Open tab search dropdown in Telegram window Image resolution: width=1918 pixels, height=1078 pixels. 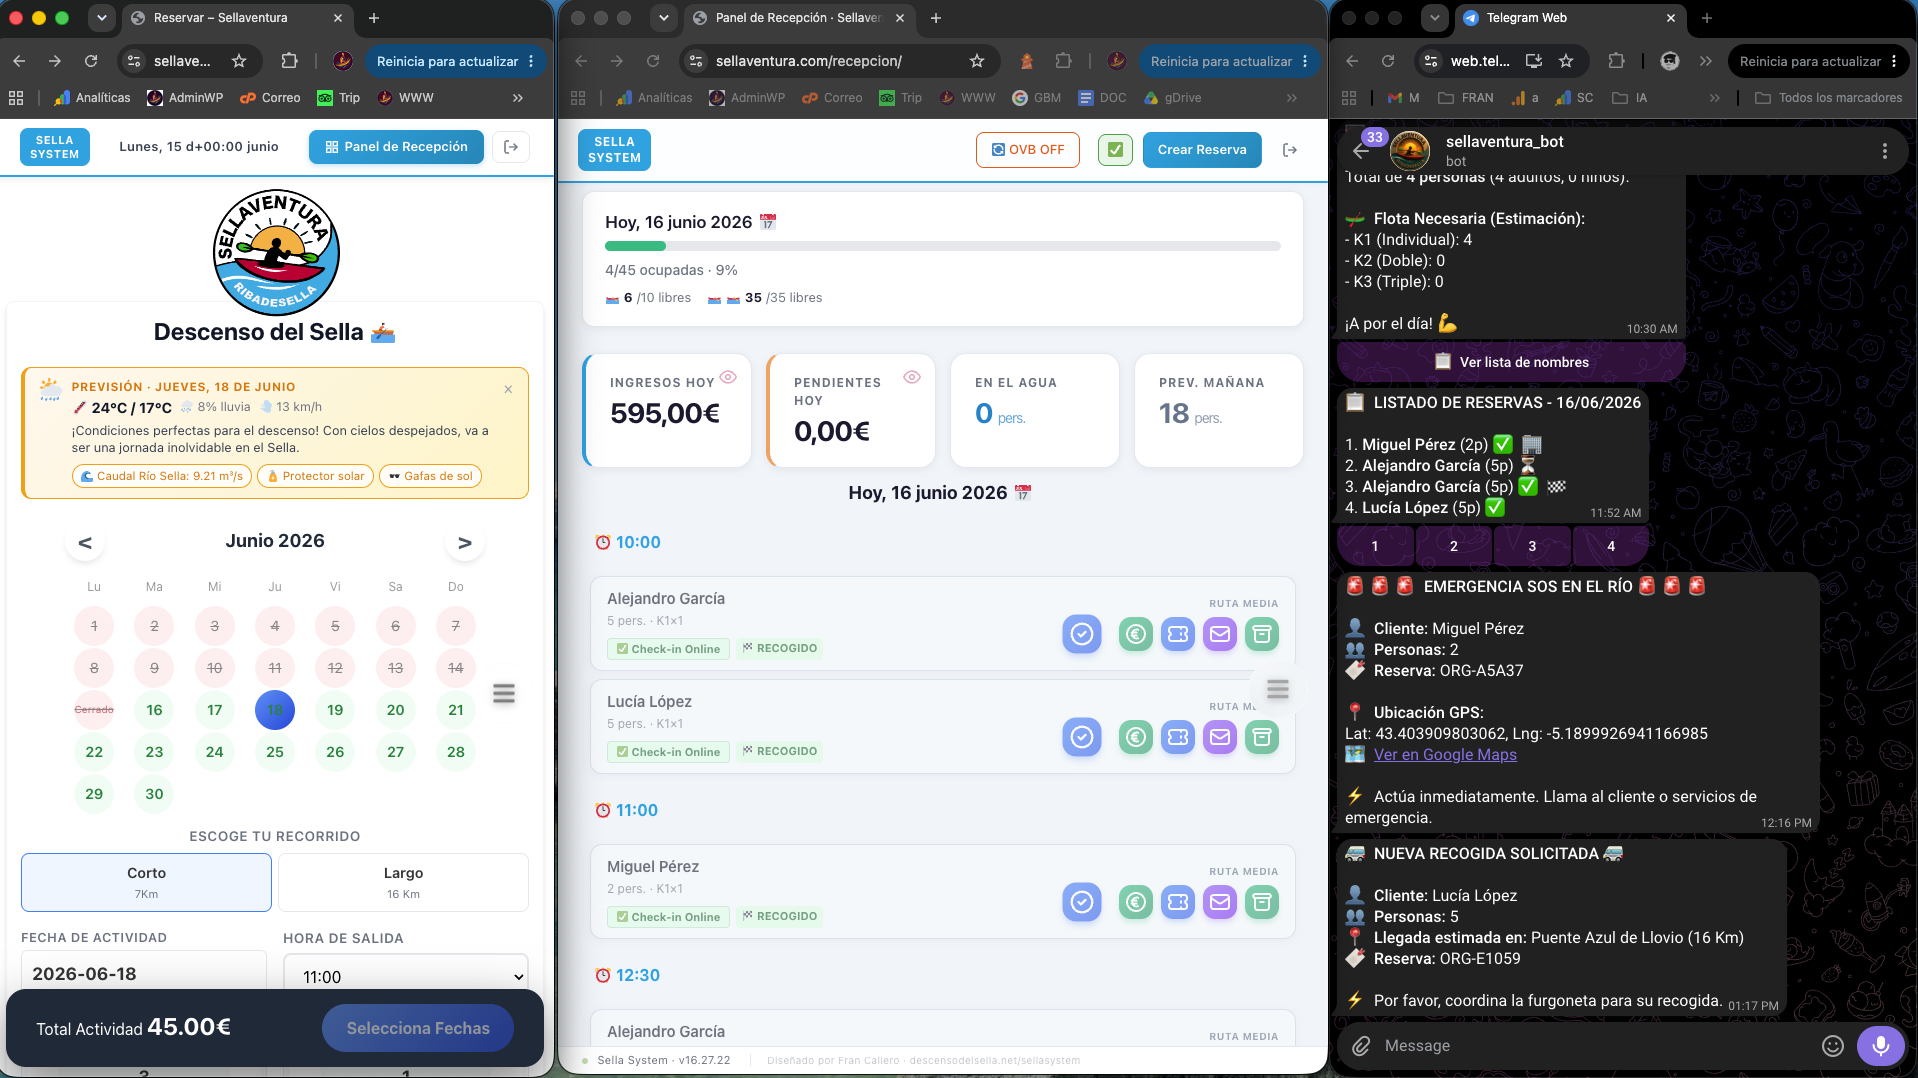[x=1435, y=18]
